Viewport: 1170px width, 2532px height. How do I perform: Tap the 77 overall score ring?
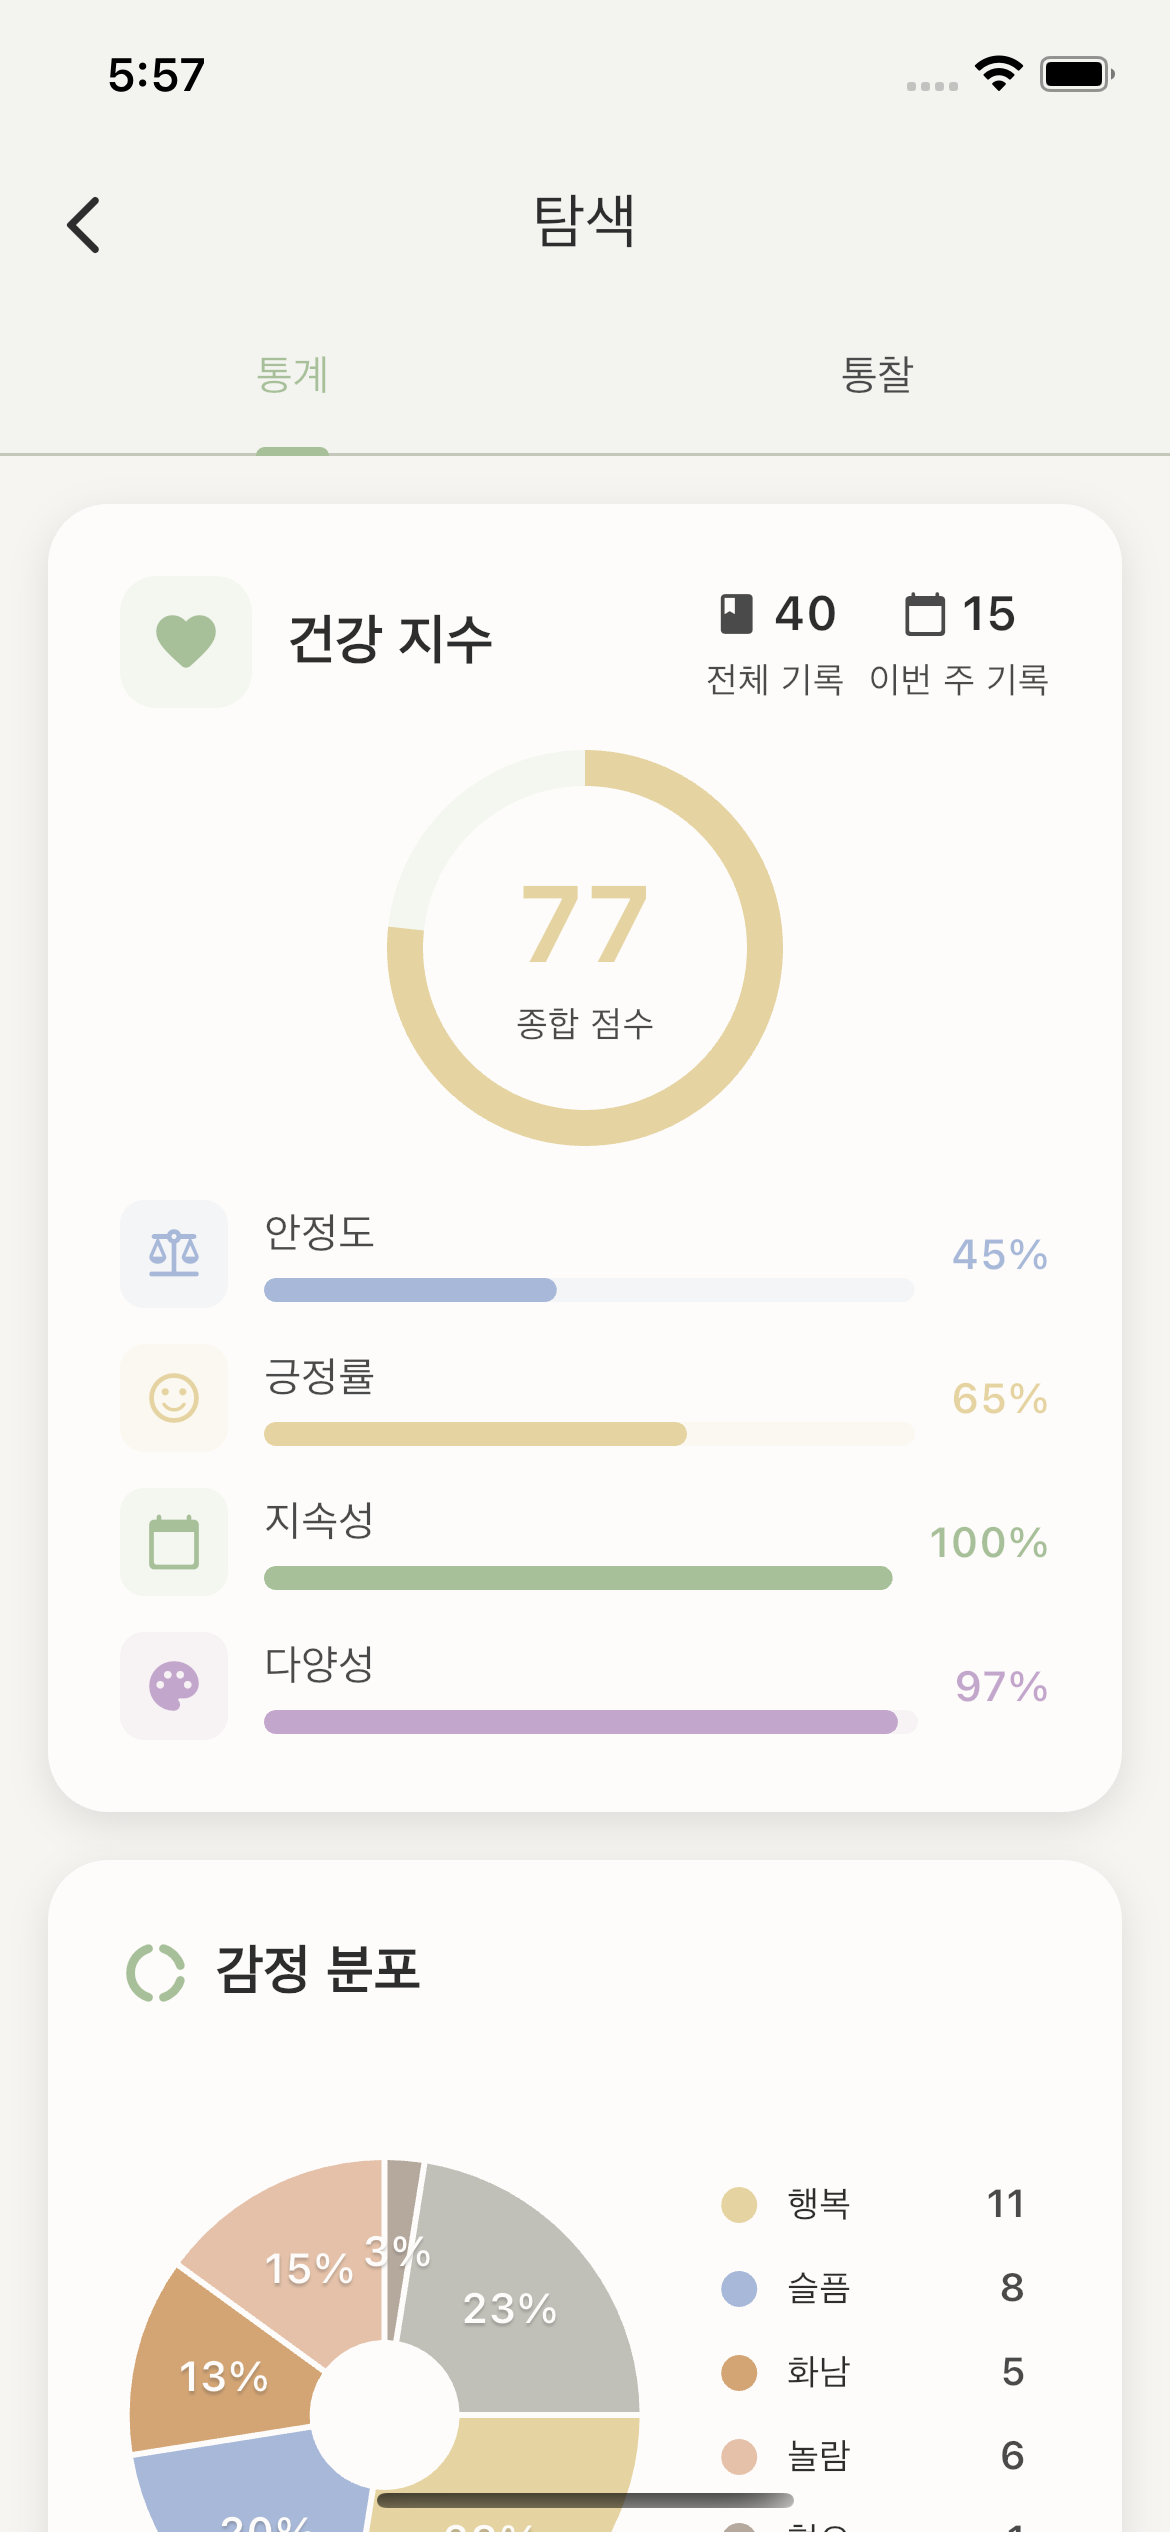(585, 947)
